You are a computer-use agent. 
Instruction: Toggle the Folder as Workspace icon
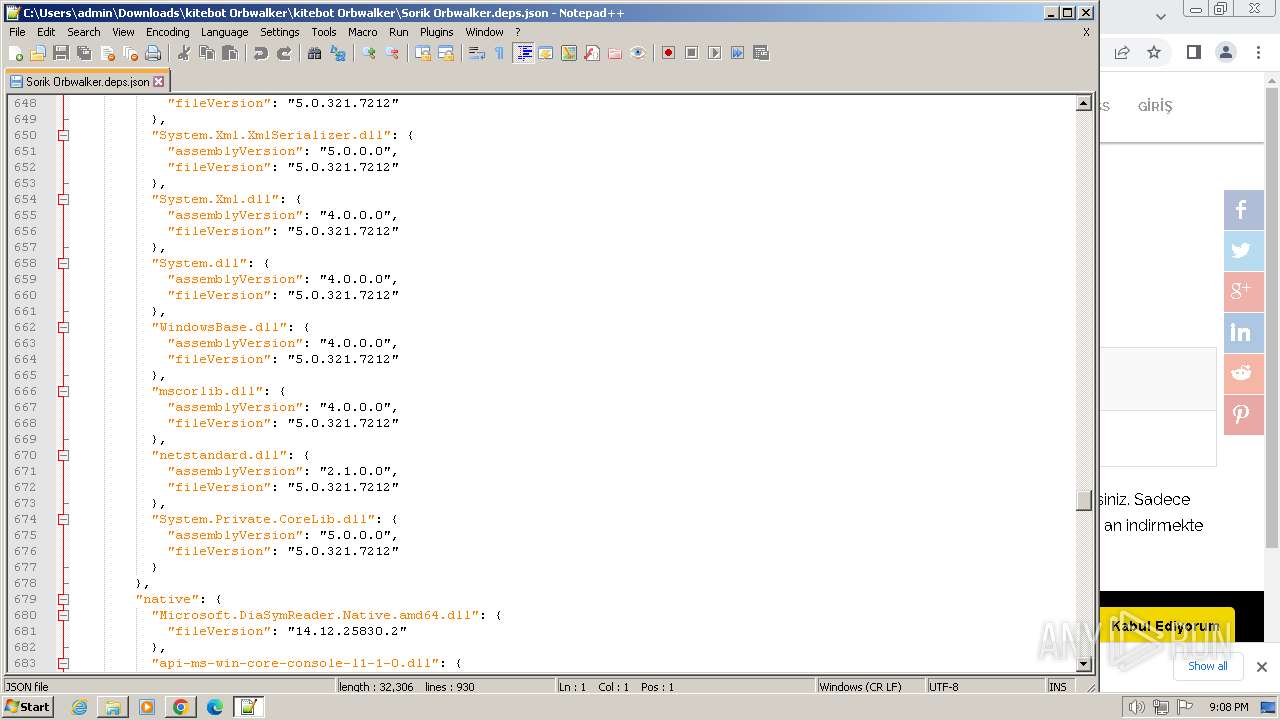[x=615, y=53]
